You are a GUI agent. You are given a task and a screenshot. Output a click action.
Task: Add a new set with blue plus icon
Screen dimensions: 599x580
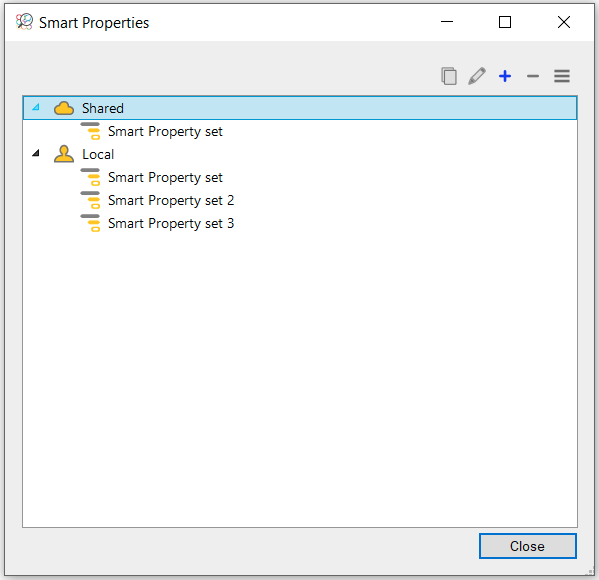pyautogui.click(x=505, y=76)
